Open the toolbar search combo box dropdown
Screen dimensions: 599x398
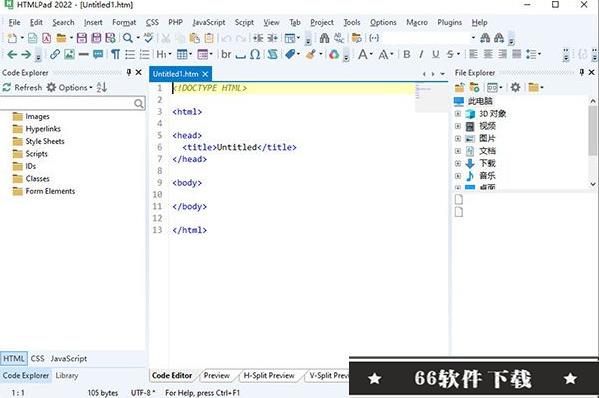[x=473, y=37]
